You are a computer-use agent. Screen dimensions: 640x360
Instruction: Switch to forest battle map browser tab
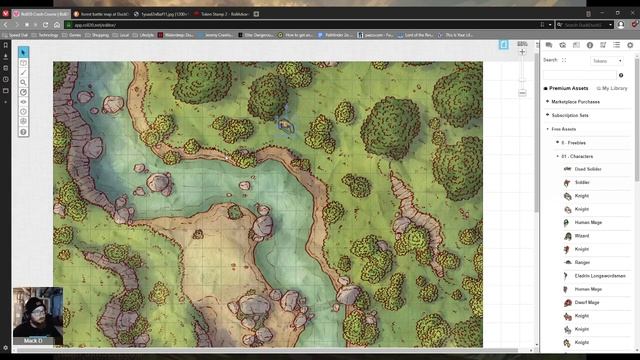coord(101,14)
